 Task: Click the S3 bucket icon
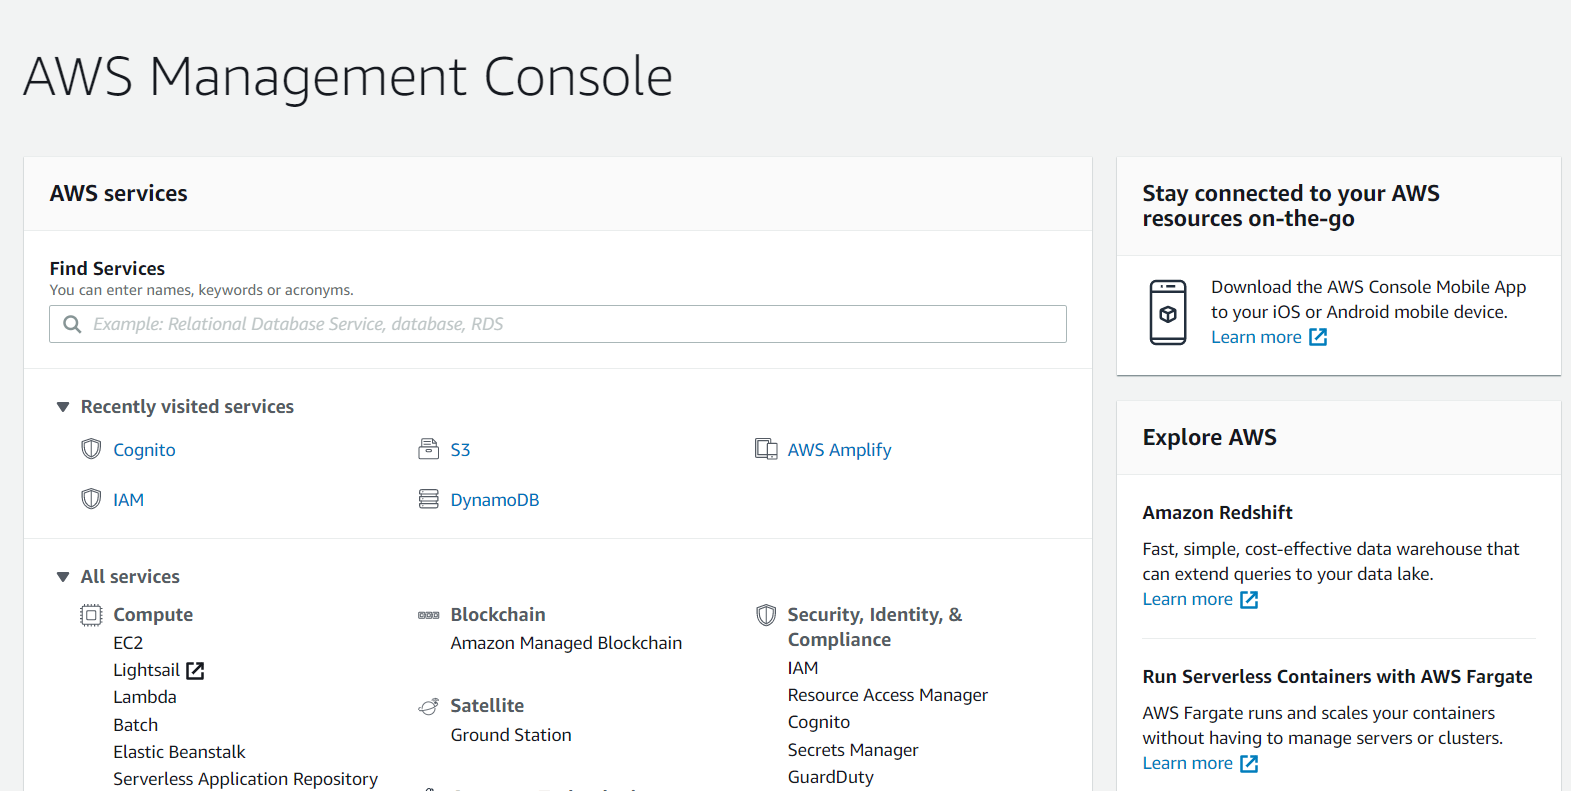(x=428, y=449)
